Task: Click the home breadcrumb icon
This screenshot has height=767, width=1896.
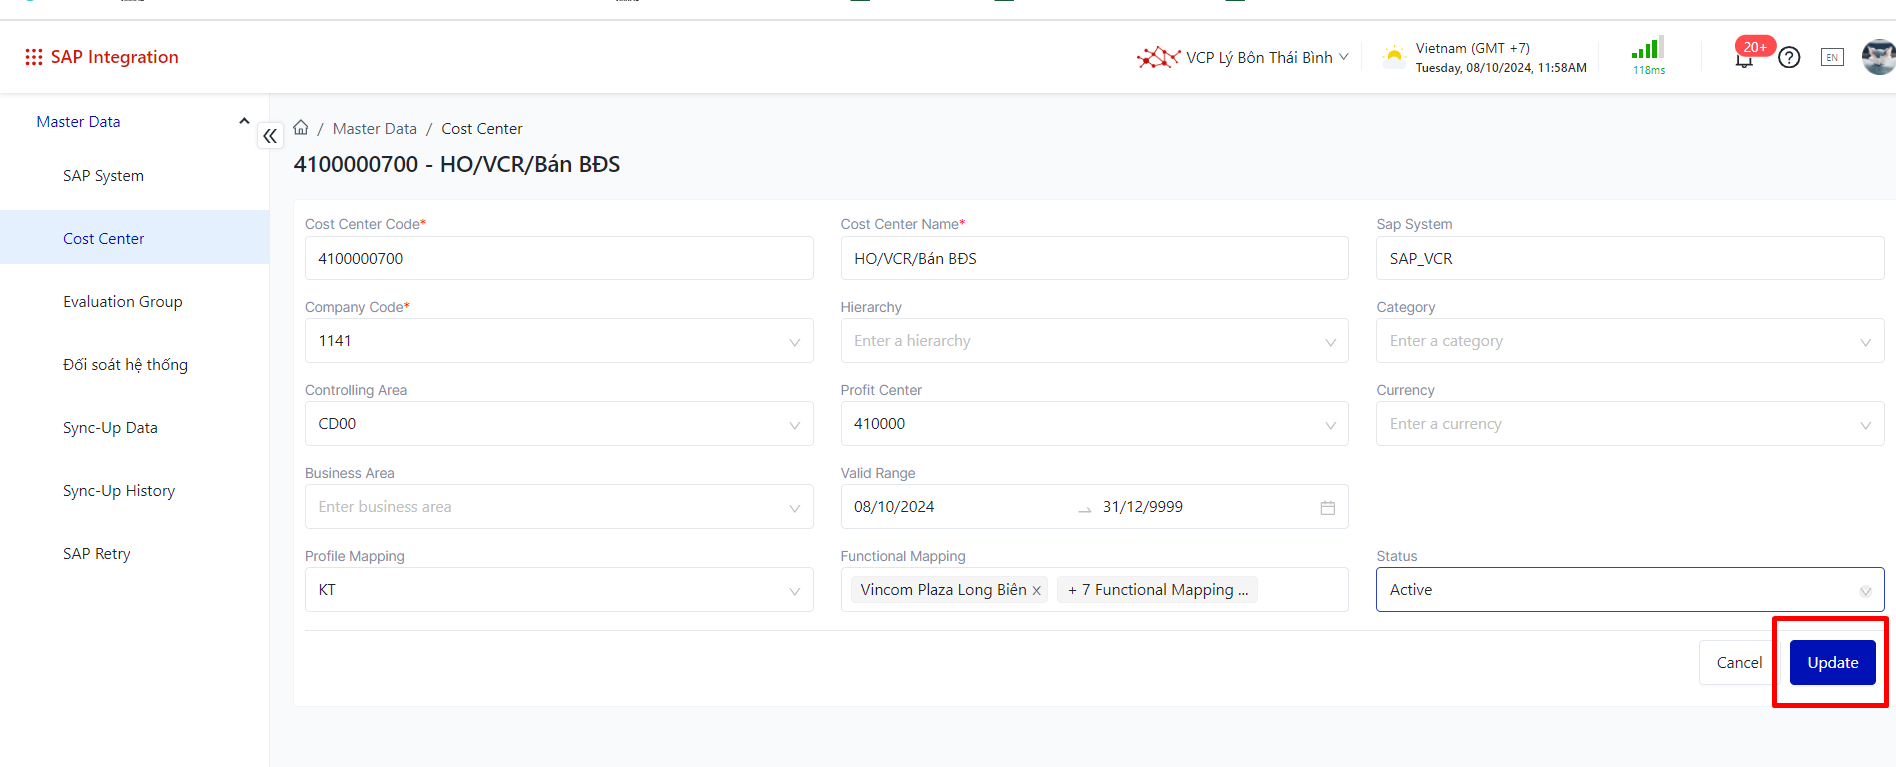Action: 301,128
